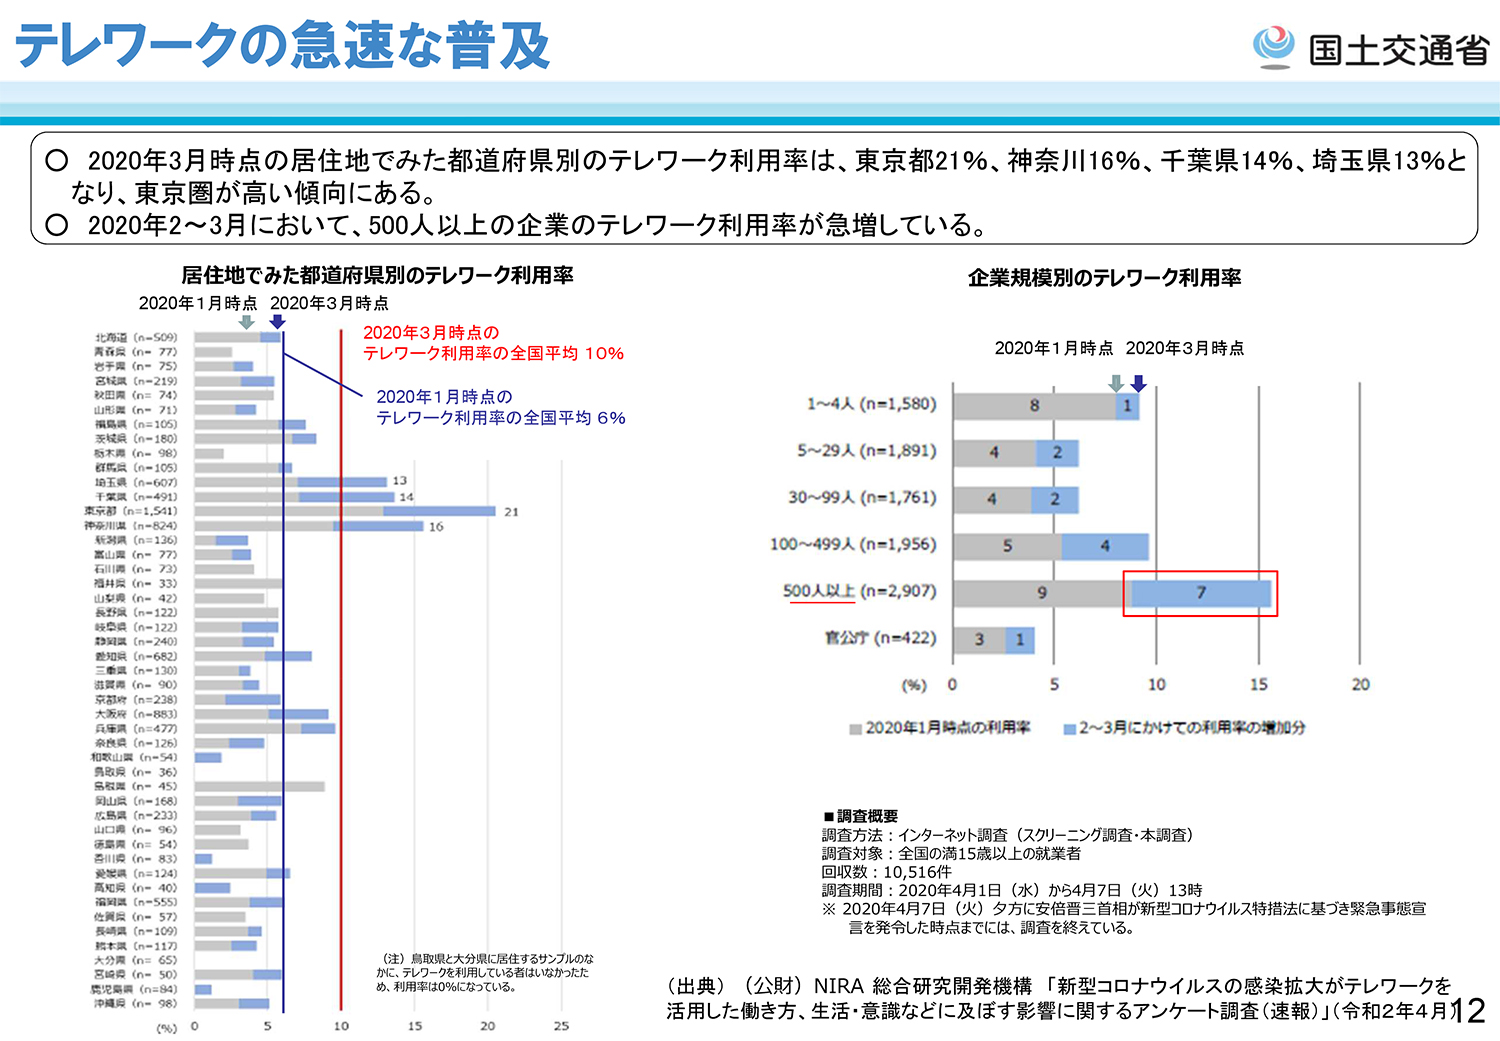Click the dark blue arrow above the prefecture chart
This screenshot has width=1500, height=1041.
point(278,322)
